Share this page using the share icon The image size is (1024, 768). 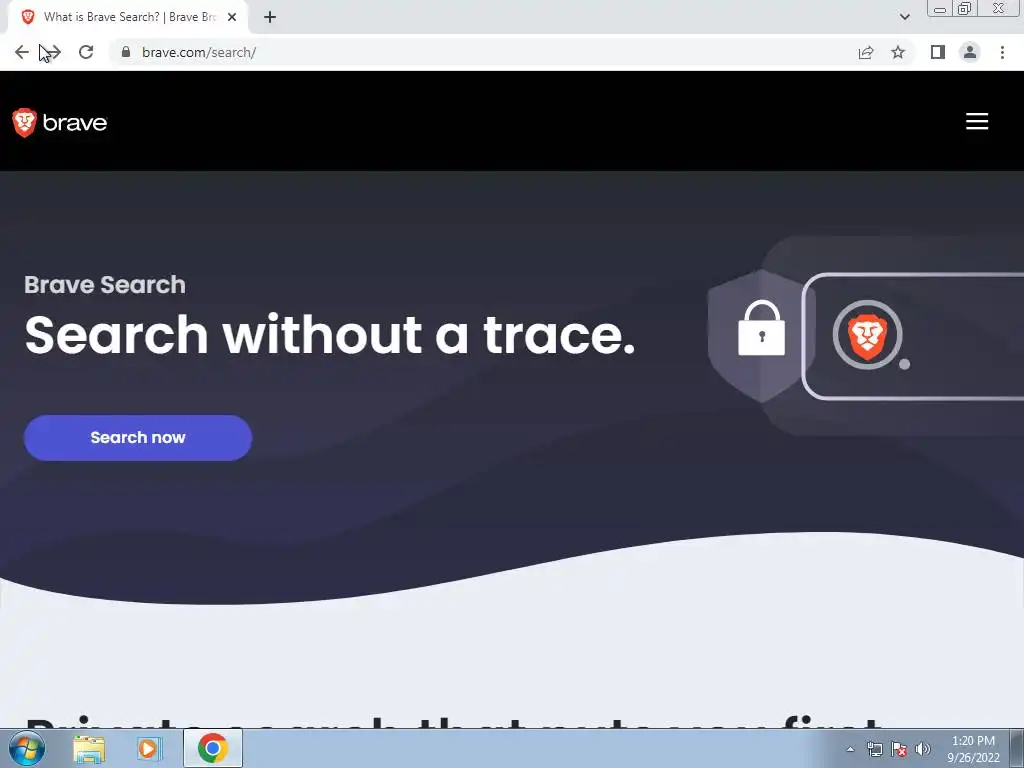click(x=866, y=52)
